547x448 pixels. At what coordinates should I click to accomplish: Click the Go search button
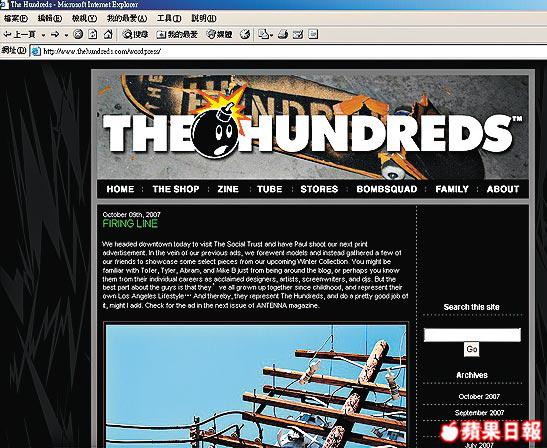[x=472, y=349]
